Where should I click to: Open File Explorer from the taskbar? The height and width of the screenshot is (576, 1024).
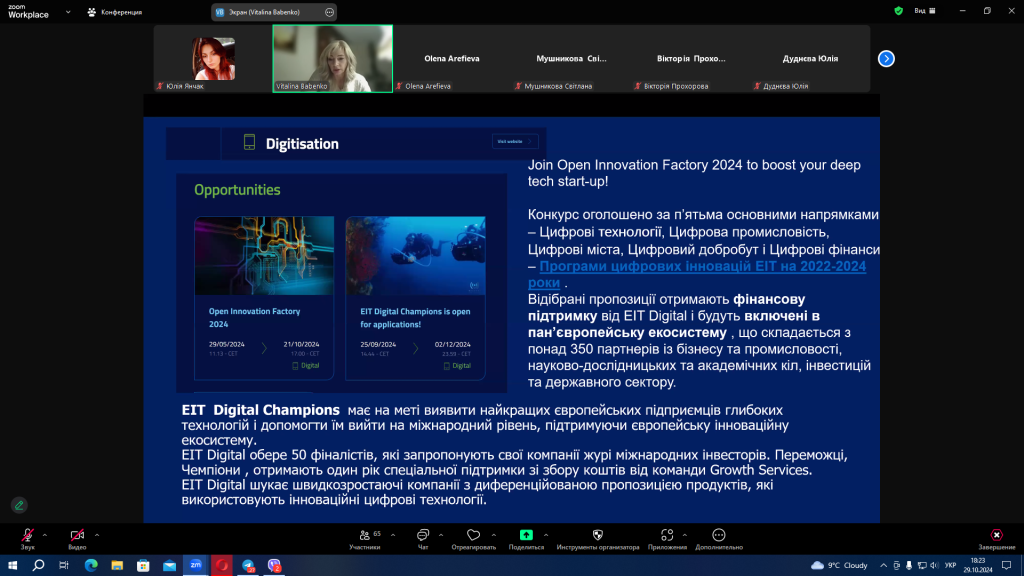click(117, 565)
